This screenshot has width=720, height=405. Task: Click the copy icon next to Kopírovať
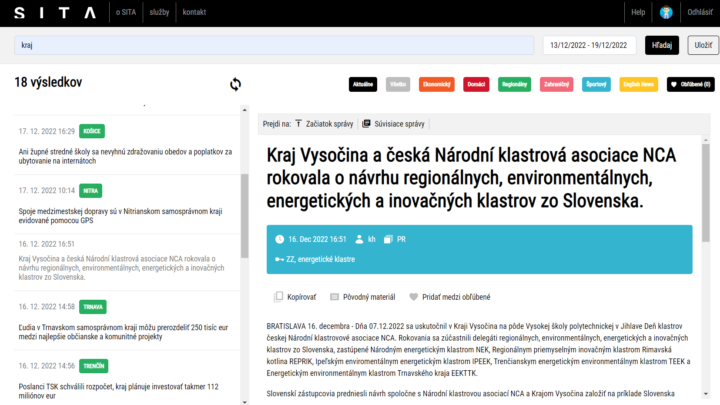point(278,297)
